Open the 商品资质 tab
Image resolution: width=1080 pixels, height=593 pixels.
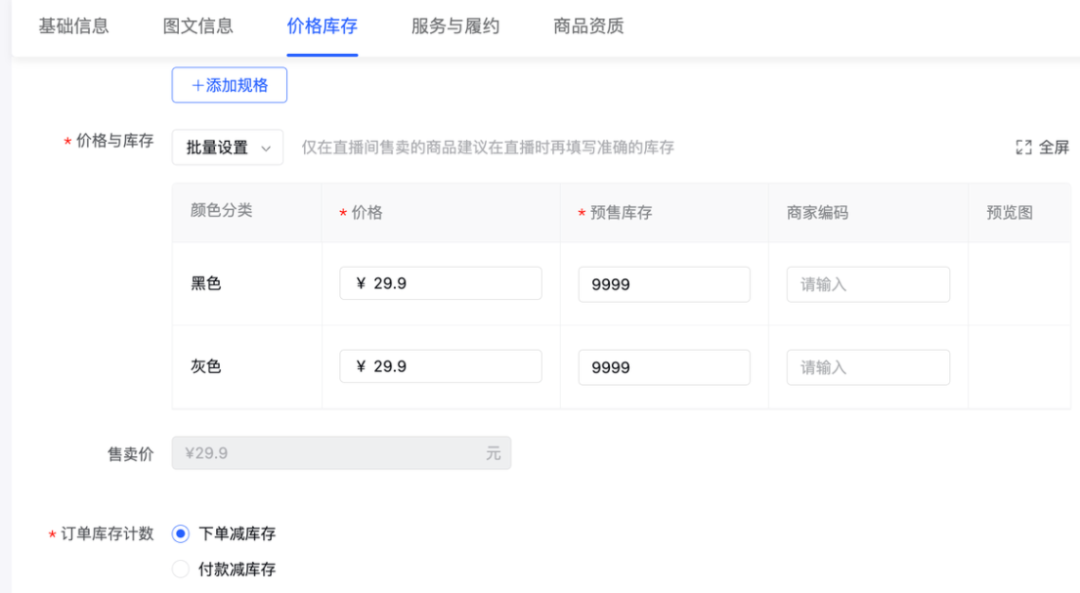coord(586,27)
